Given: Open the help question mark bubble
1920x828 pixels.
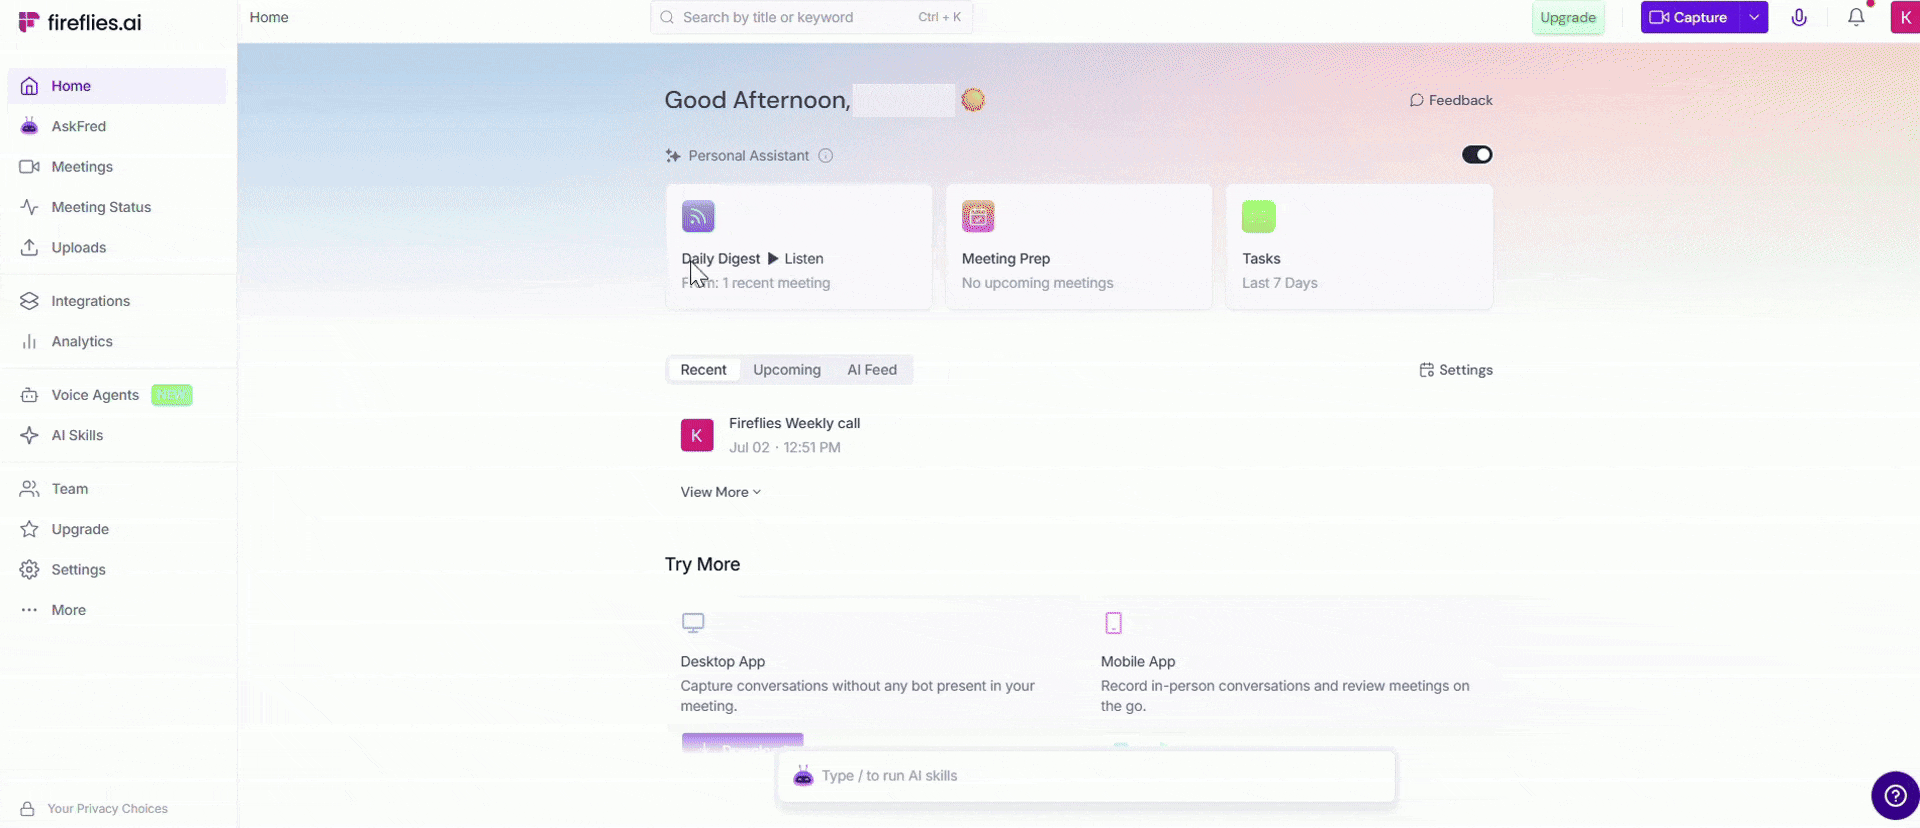Looking at the screenshot, I should 1895,796.
